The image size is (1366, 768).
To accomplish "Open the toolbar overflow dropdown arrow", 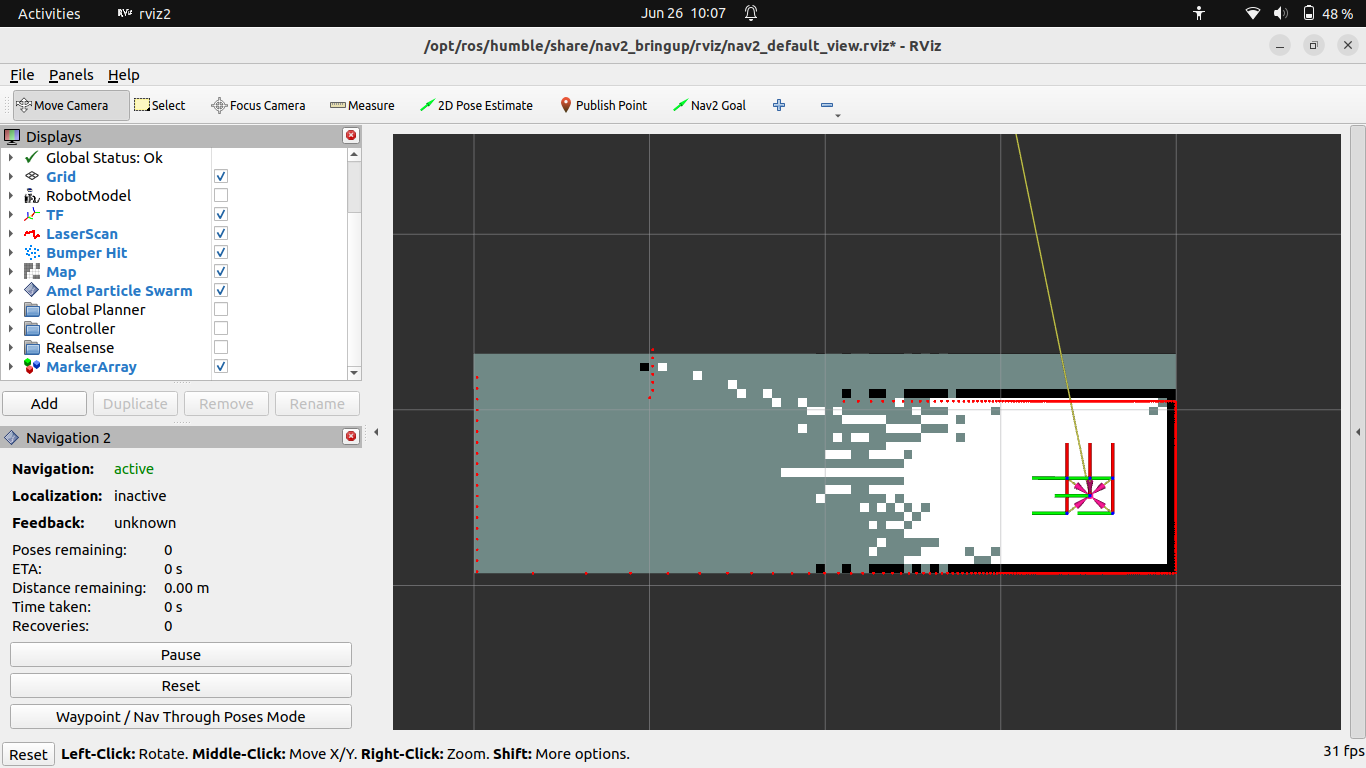I will (836, 113).
